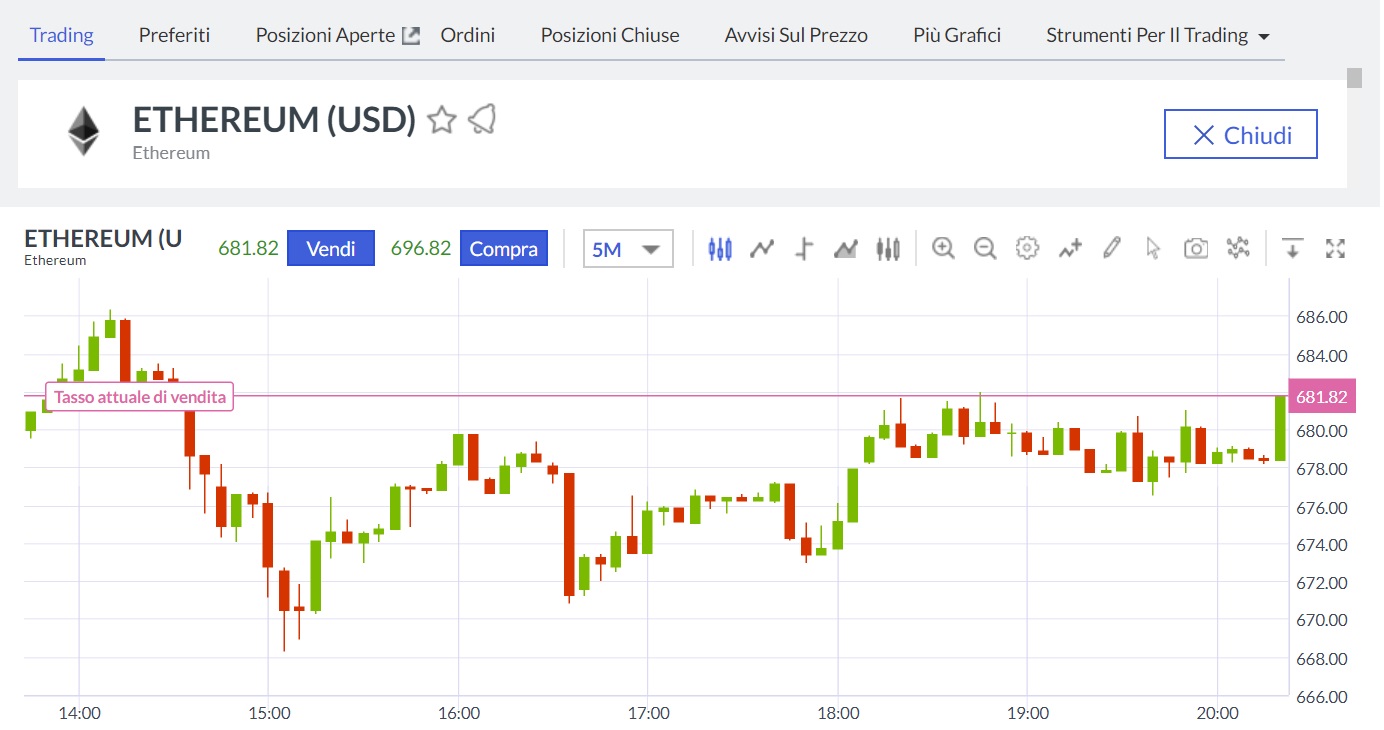Image resolution: width=1384 pixels, height=730 pixels.
Task: Switch to the Più Grafici tab
Action: click(957, 35)
